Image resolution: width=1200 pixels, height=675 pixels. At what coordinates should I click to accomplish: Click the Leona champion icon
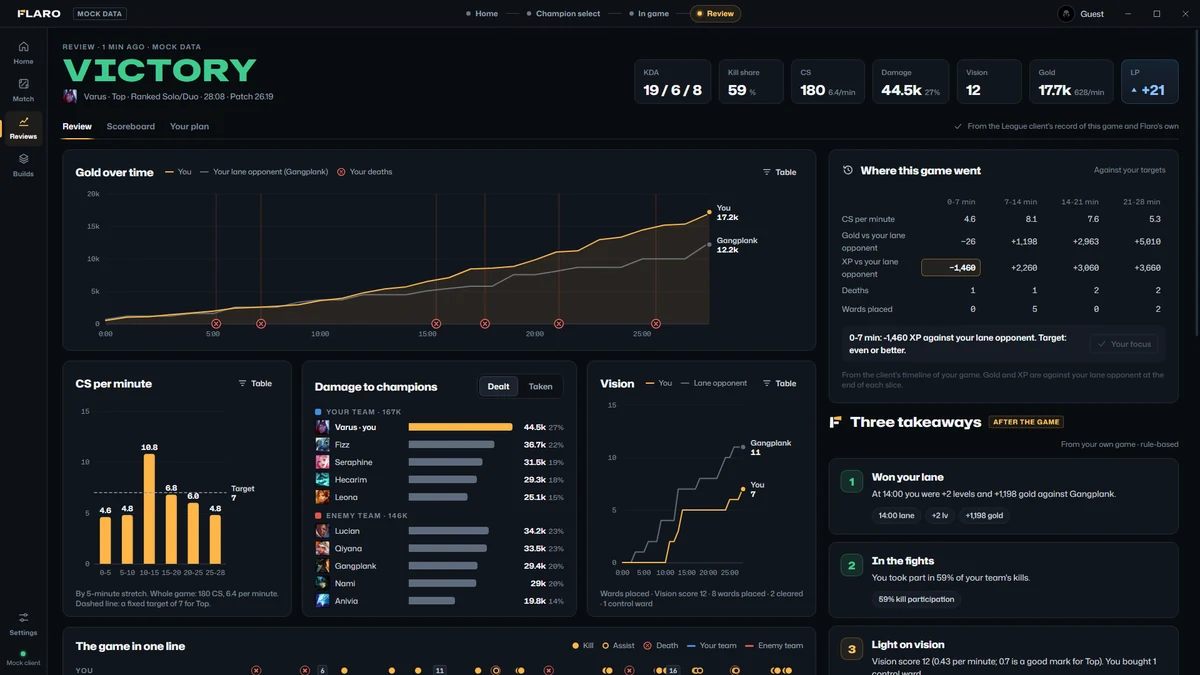[x=322, y=497]
